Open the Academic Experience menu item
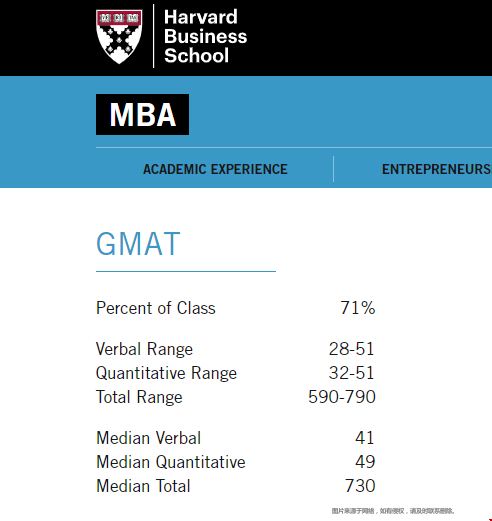Screen dimensions: 492x521 [215, 169]
